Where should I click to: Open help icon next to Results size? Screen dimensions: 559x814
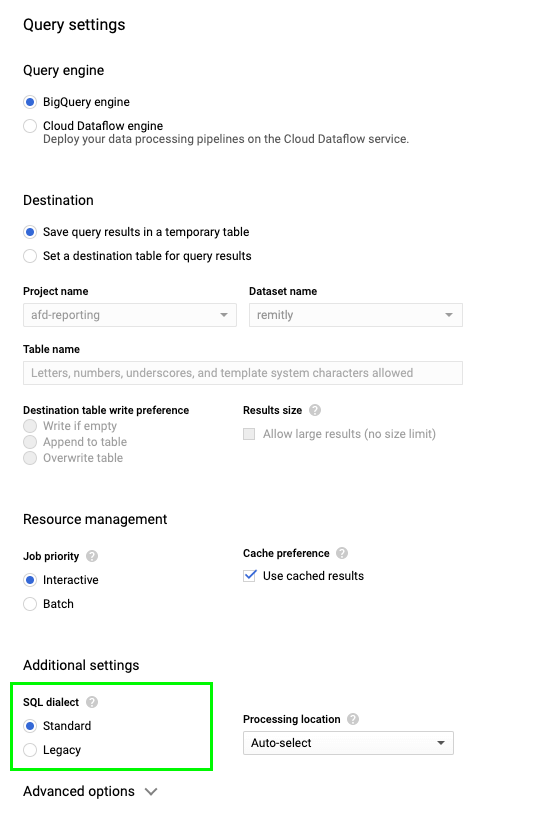point(315,410)
